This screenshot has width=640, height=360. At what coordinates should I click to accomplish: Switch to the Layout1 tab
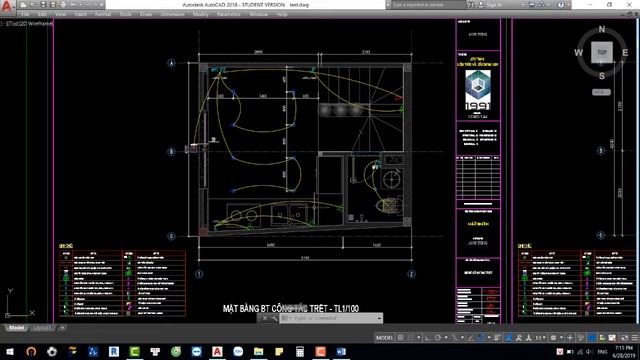42,328
